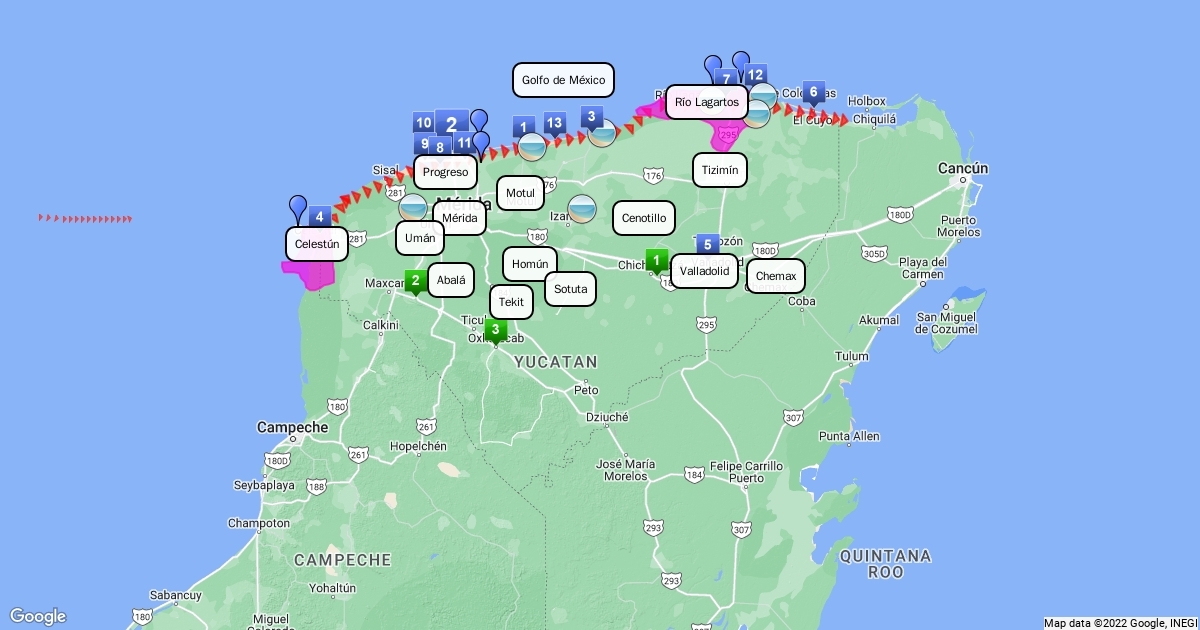Select the Tizimín place label
This screenshot has width=1200, height=630.
720,170
